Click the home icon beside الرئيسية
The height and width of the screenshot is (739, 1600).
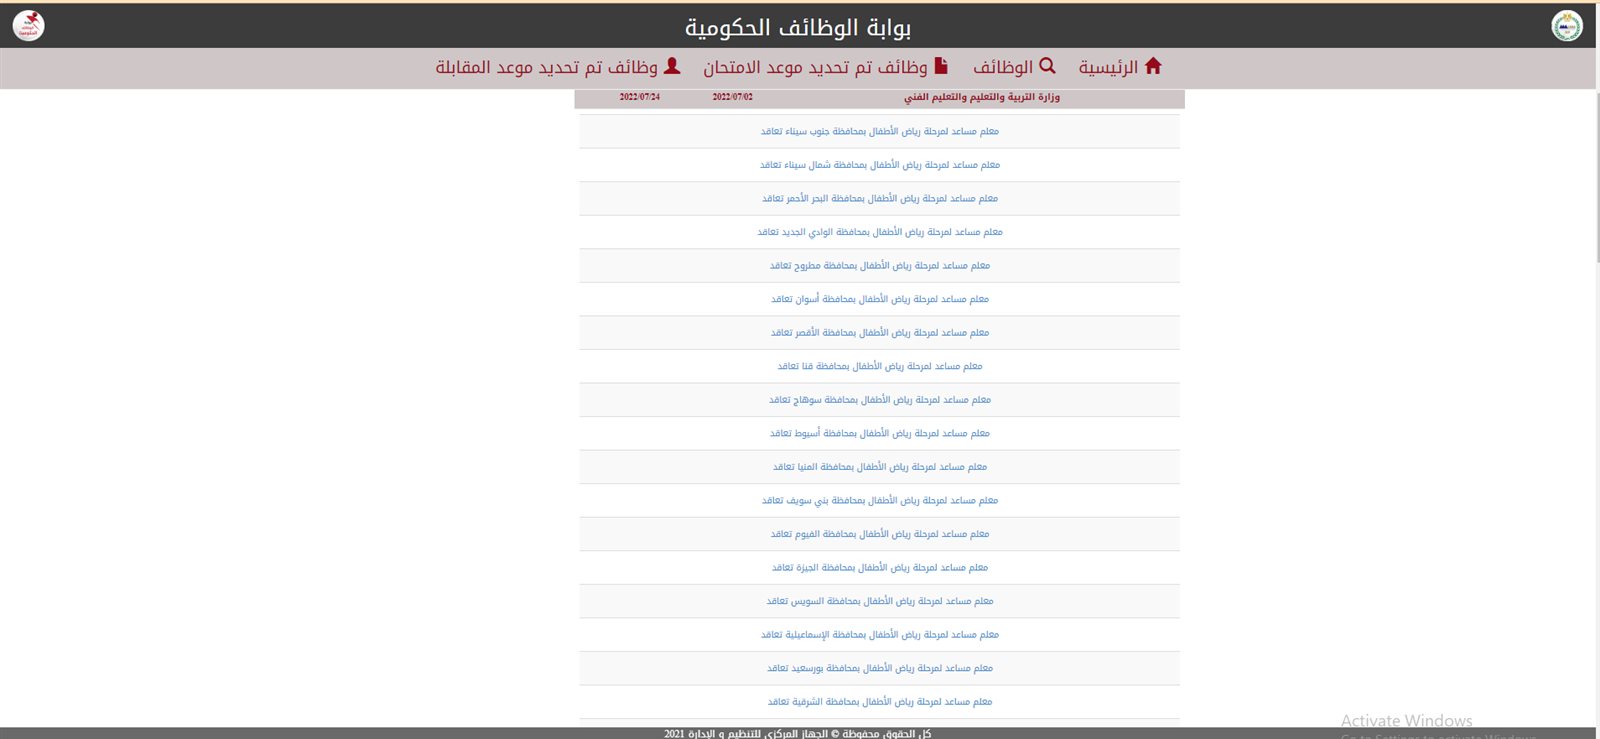1153,66
